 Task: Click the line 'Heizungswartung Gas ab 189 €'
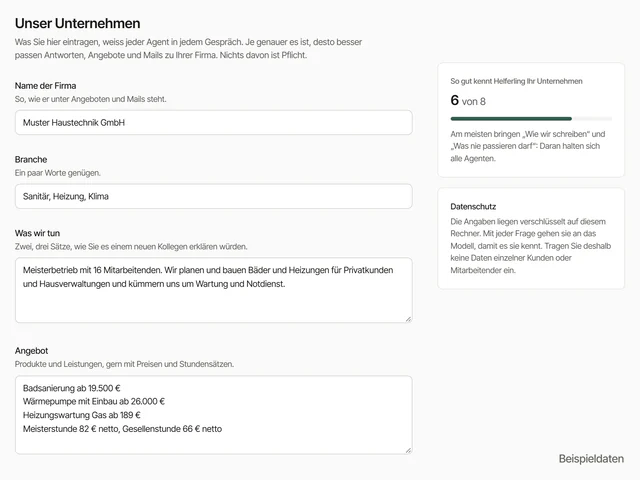click(82, 415)
